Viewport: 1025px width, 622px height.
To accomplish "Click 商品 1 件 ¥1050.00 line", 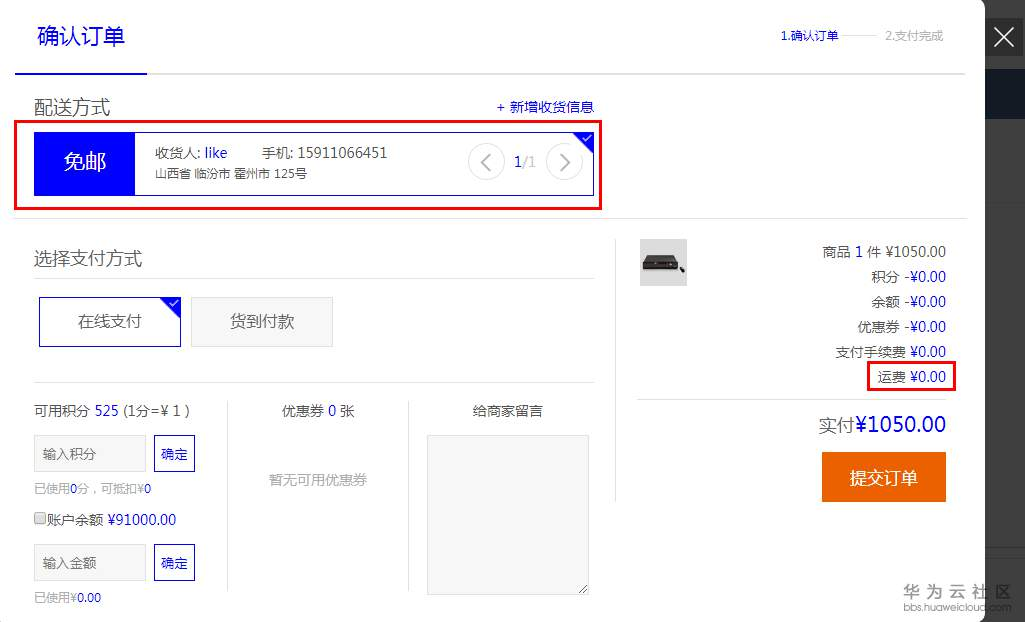I will pos(884,252).
